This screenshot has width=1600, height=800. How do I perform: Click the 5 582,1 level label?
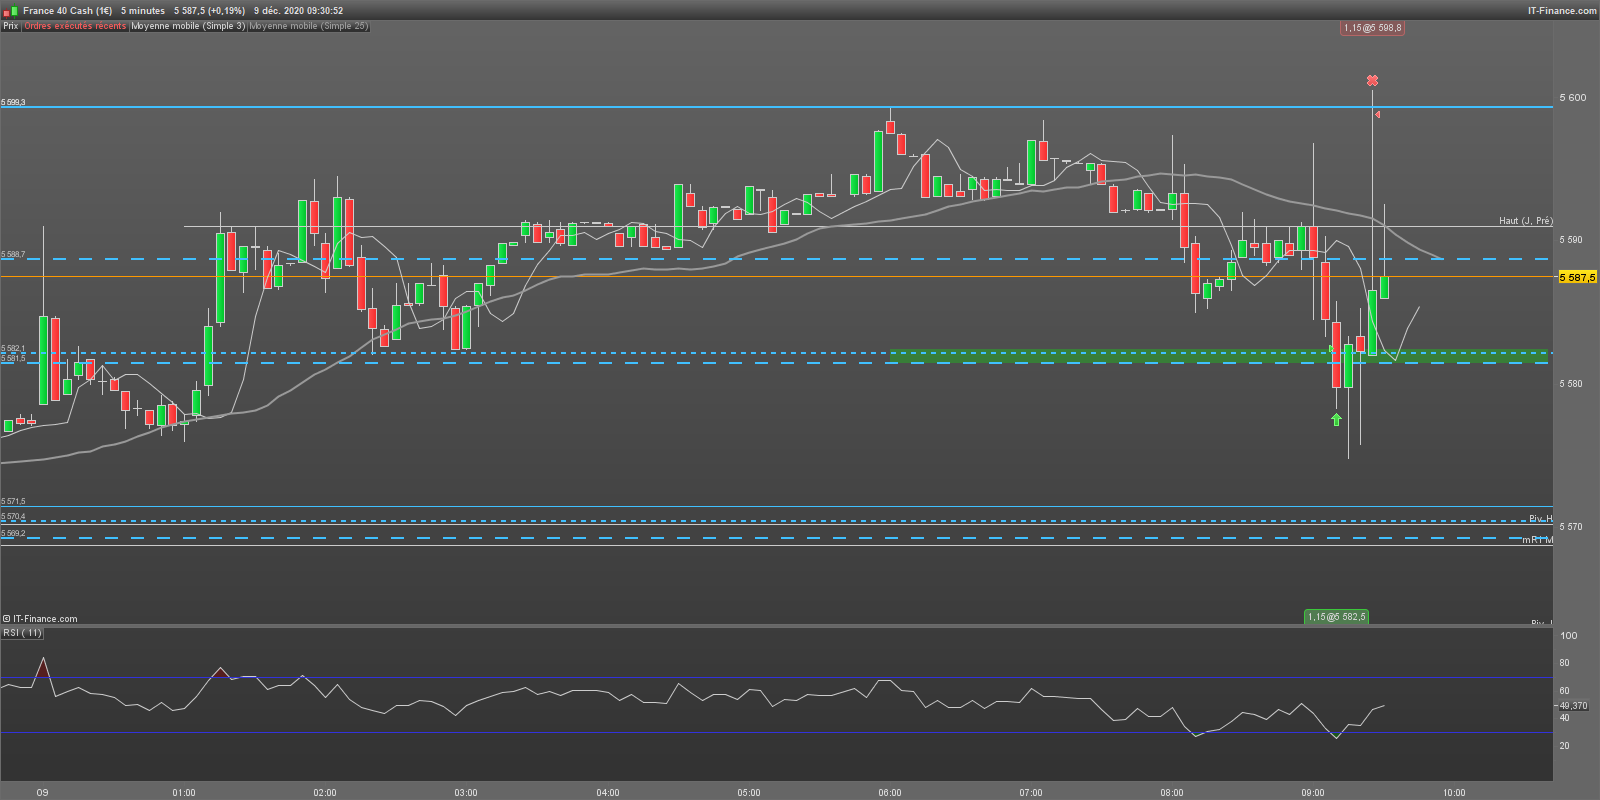[x=13, y=349]
